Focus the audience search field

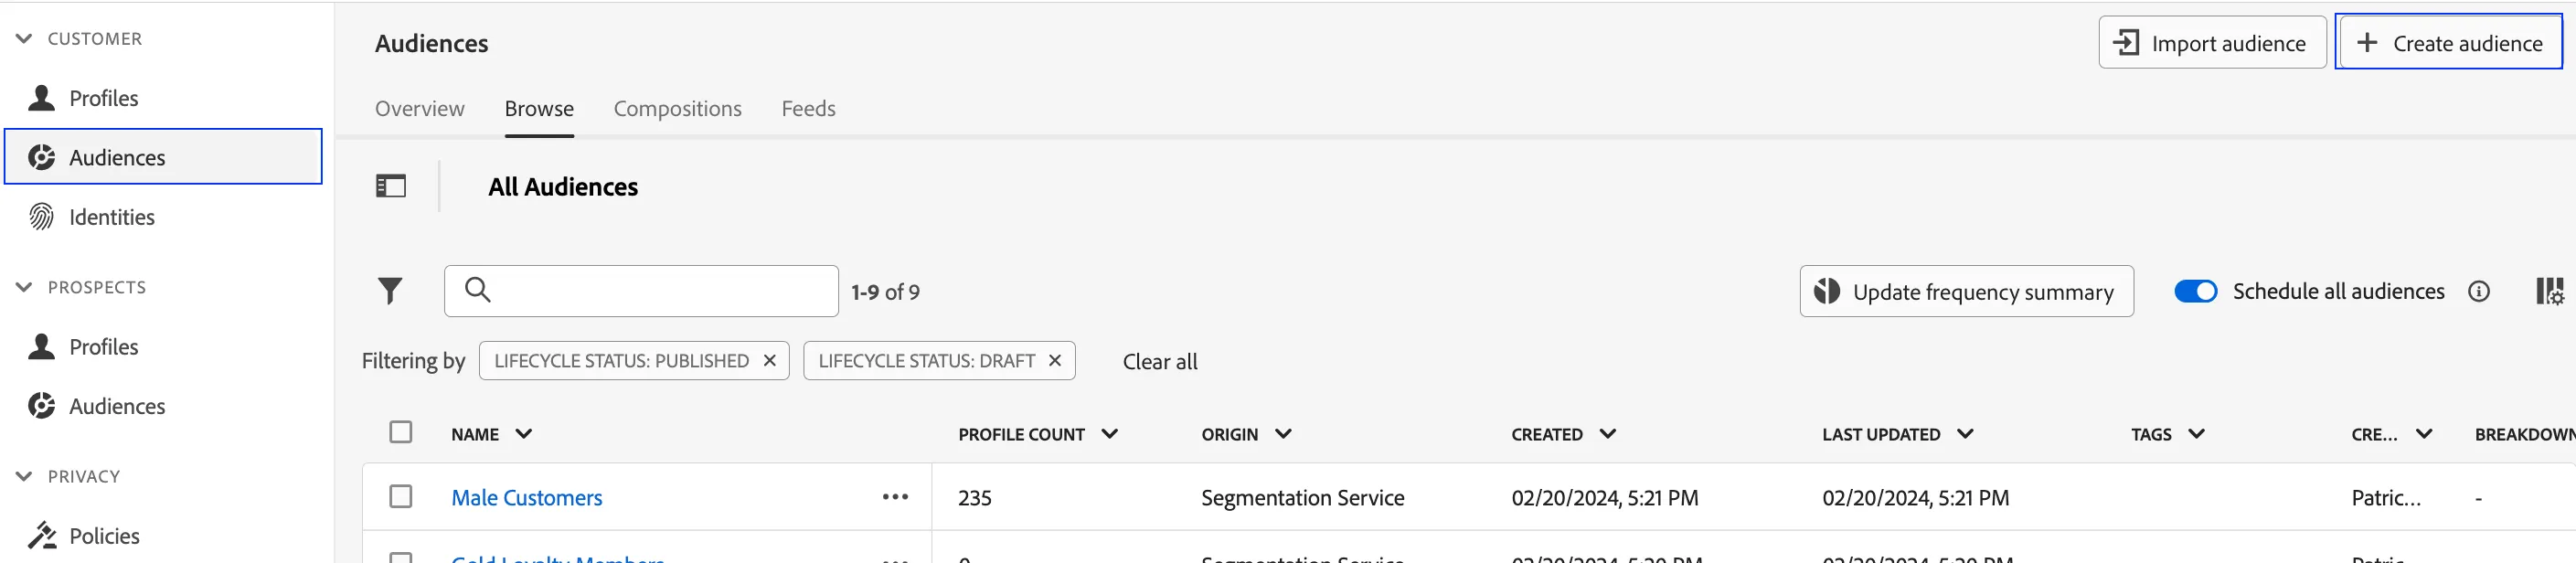[641, 291]
